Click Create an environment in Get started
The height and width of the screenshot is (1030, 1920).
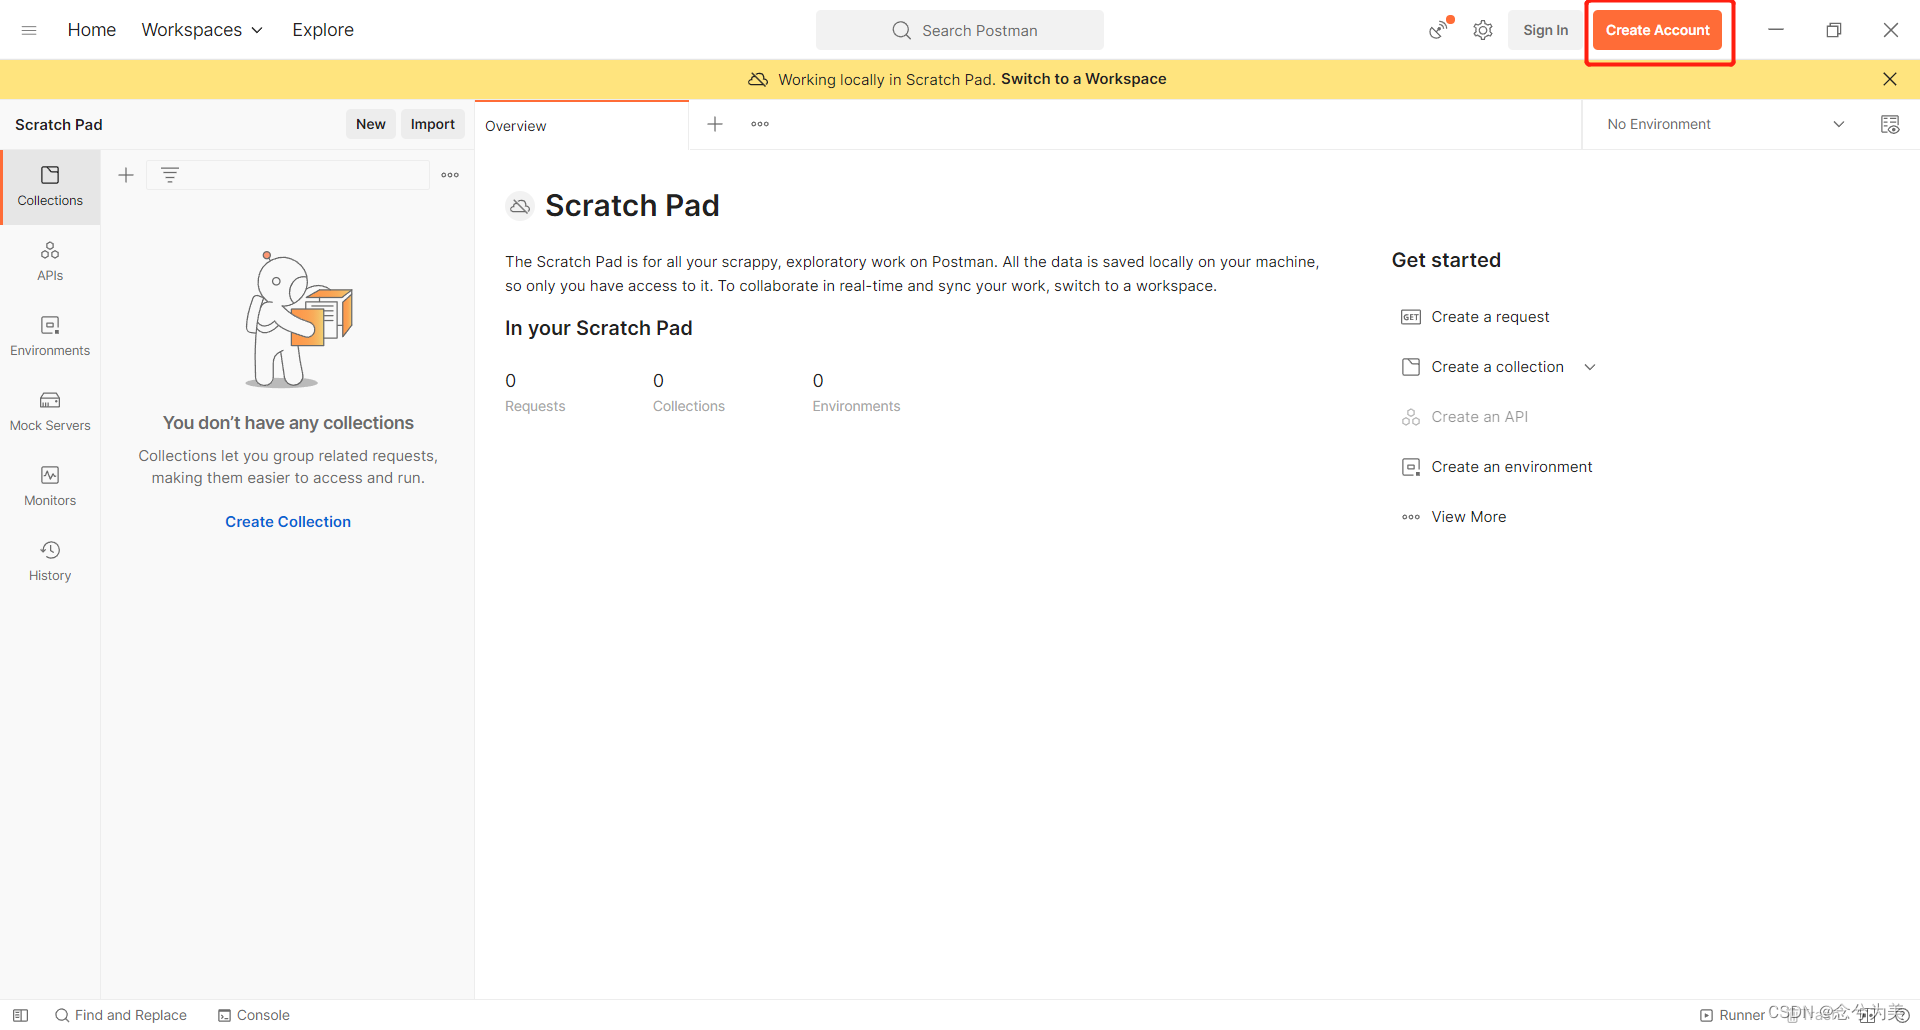tap(1497, 467)
